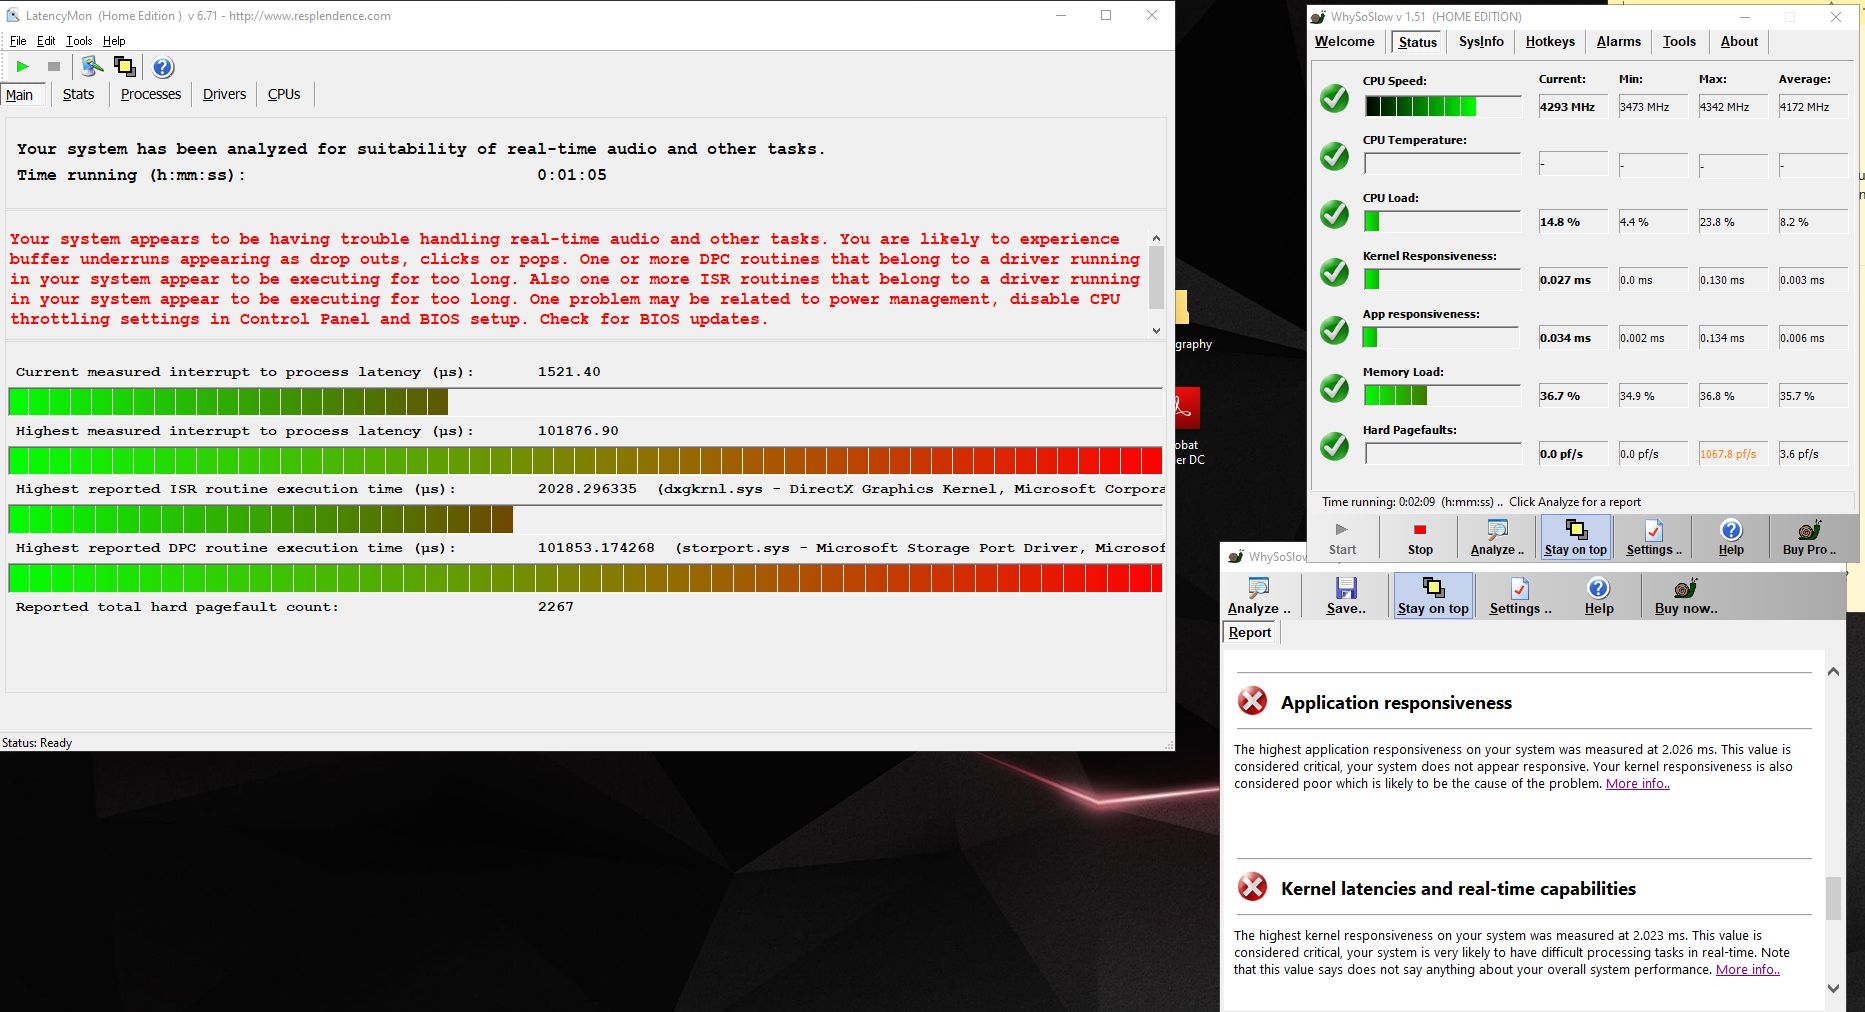Open the SysInfo tab in WhySoSlow
The image size is (1865, 1012).
tap(1481, 41)
